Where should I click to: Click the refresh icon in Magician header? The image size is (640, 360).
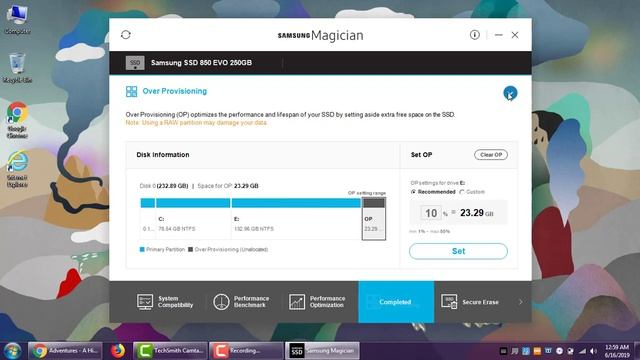[126, 35]
